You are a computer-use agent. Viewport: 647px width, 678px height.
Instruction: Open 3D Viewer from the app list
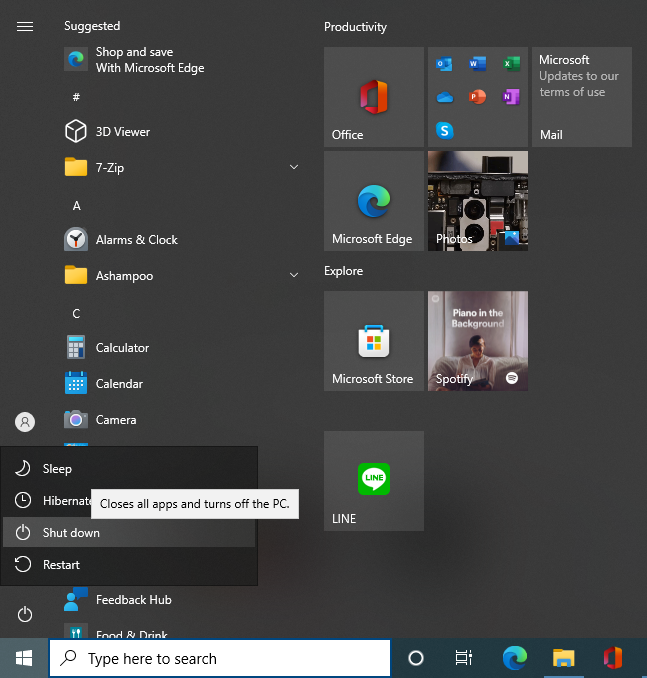tap(182, 131)
